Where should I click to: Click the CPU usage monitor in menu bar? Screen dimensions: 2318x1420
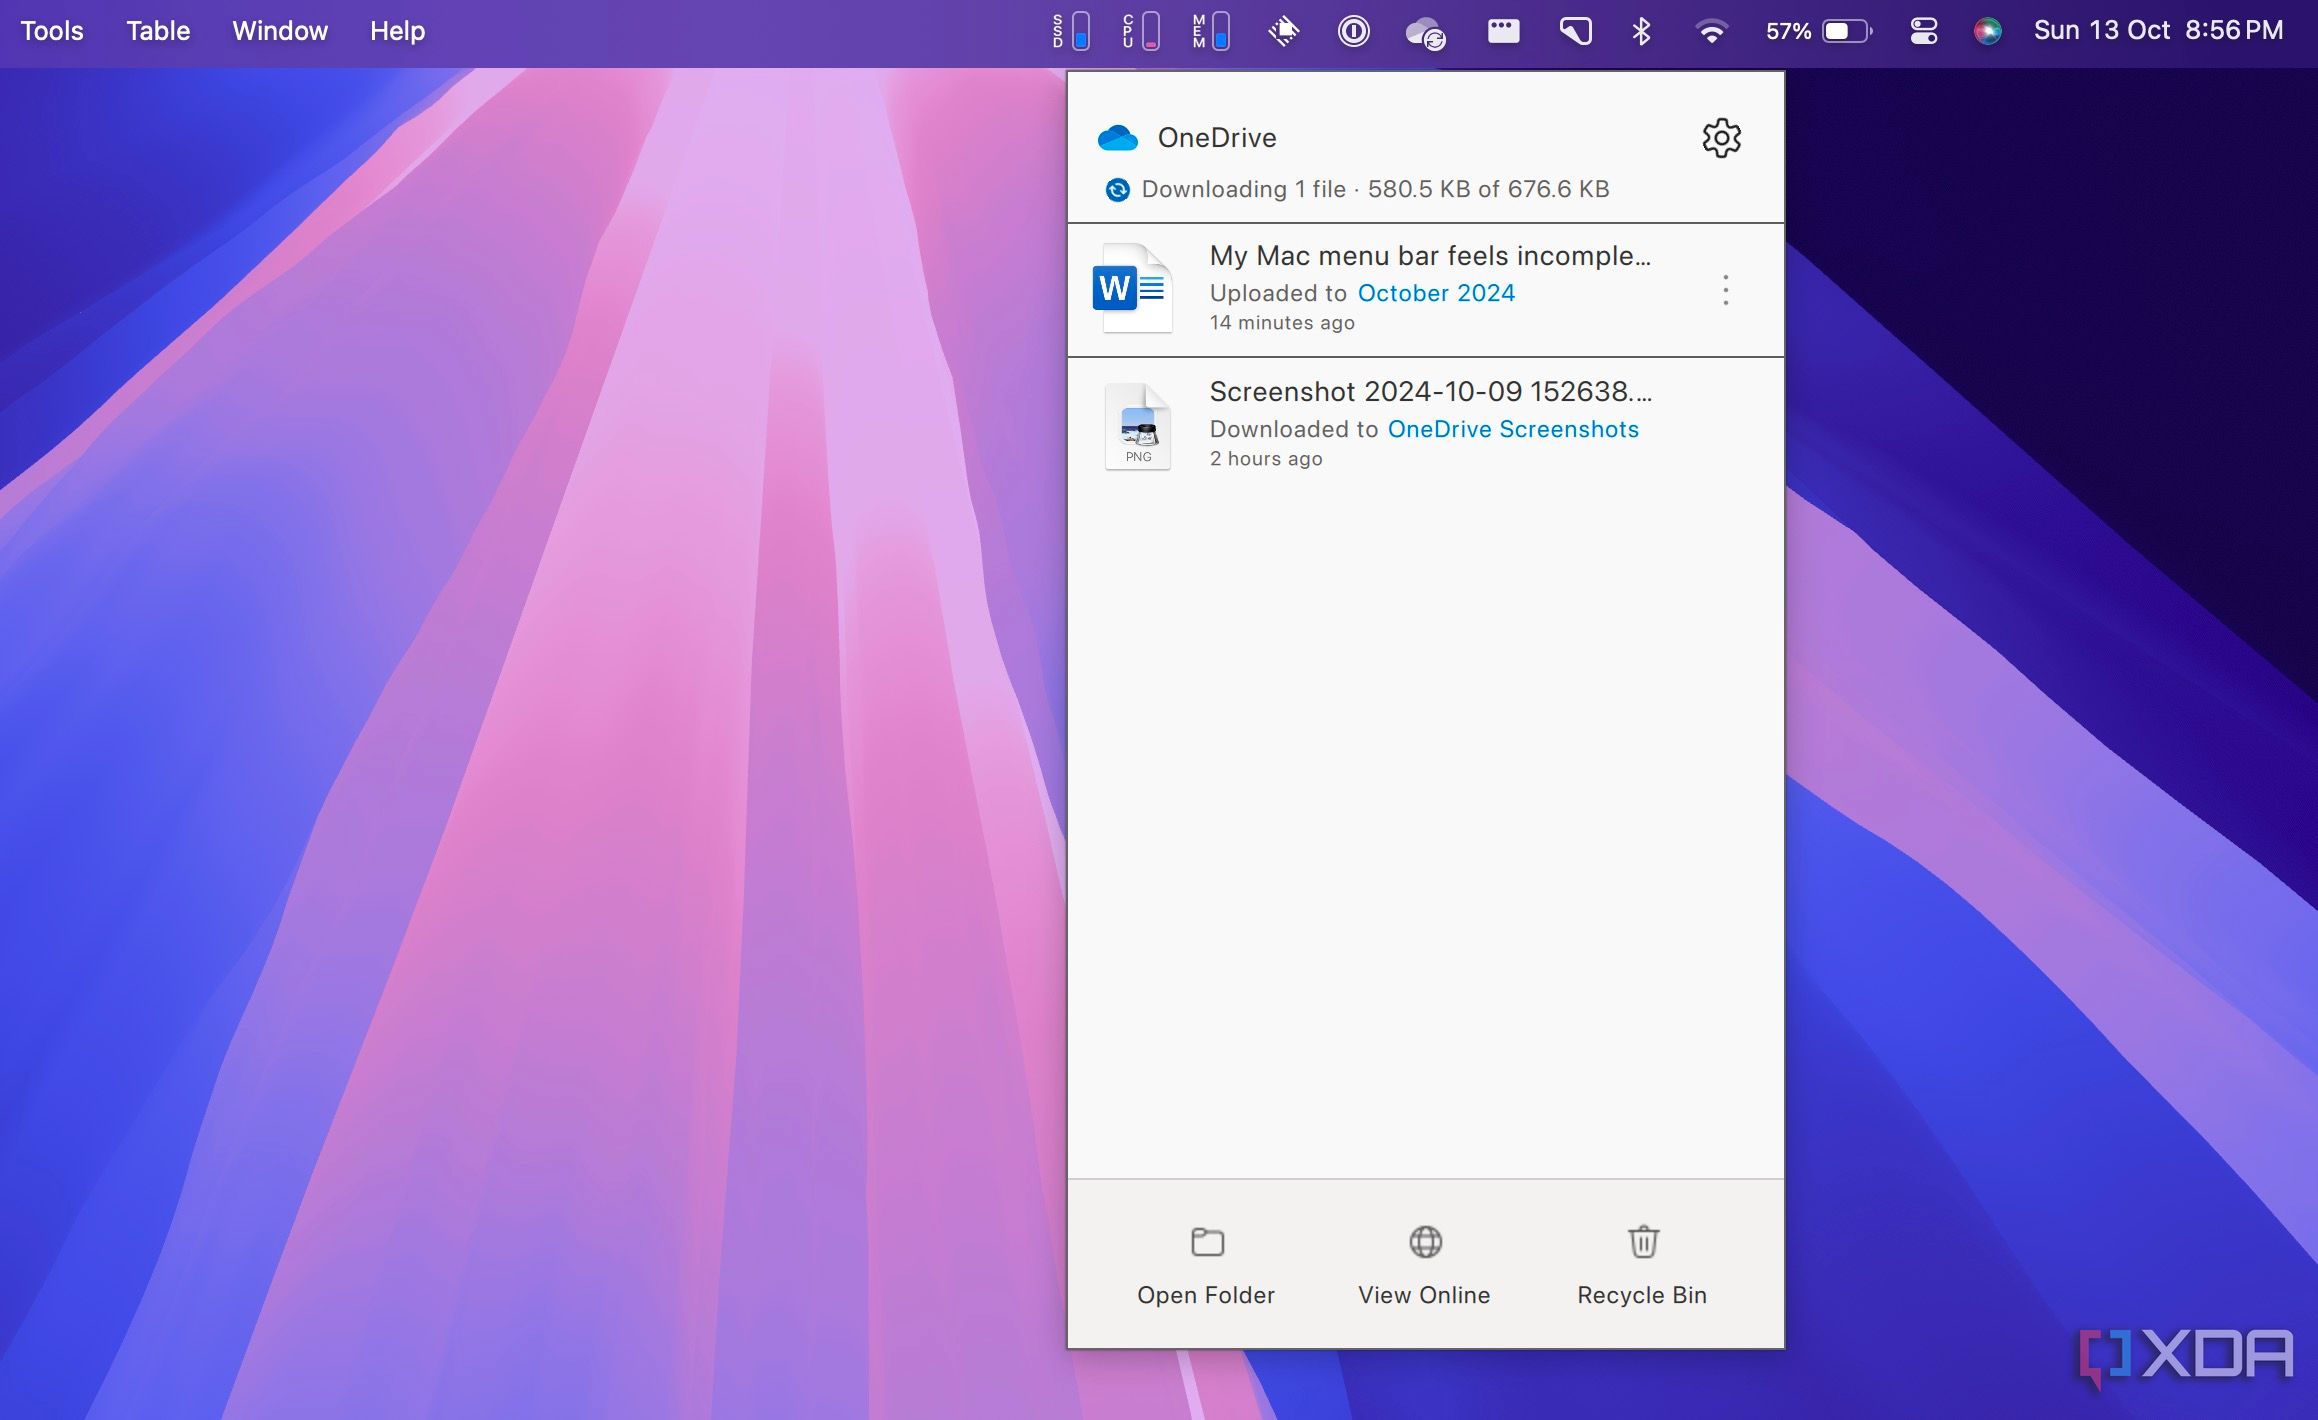[x=1141, y=31]
